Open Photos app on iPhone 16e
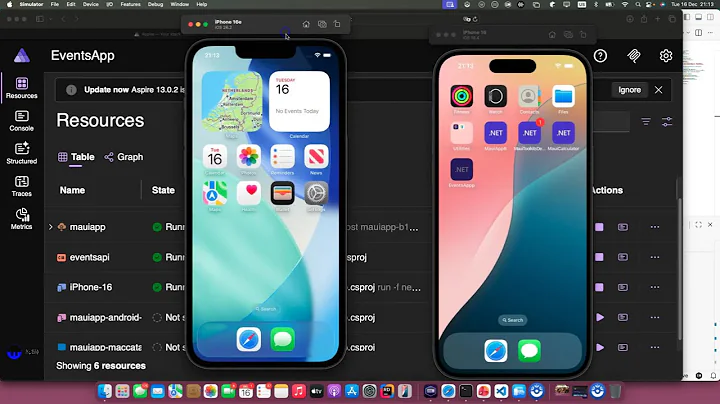This screenshot has height=404, width=720. coord(248,157)
